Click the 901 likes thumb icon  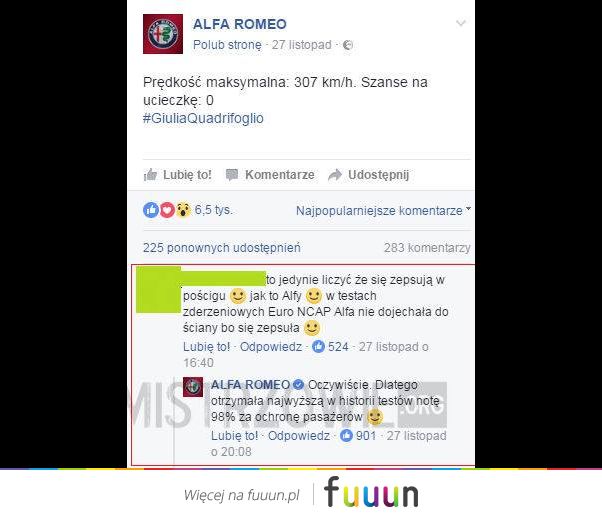click(346, 435)
